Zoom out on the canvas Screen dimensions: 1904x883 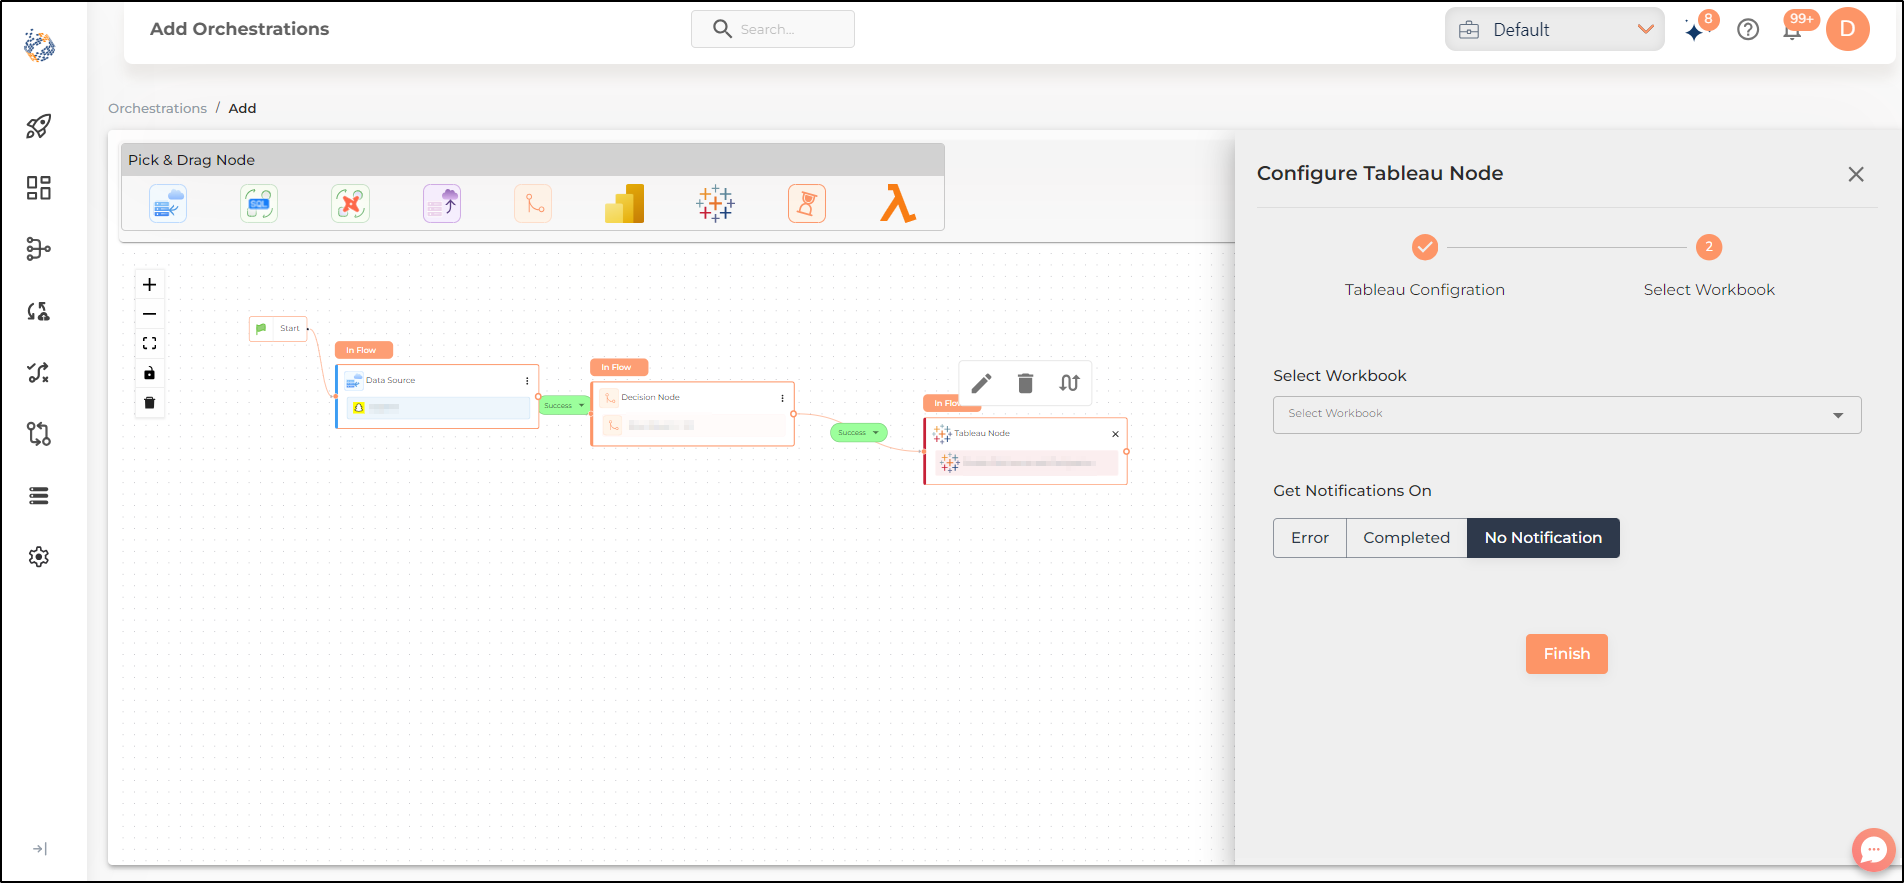[x=150, y=314]
